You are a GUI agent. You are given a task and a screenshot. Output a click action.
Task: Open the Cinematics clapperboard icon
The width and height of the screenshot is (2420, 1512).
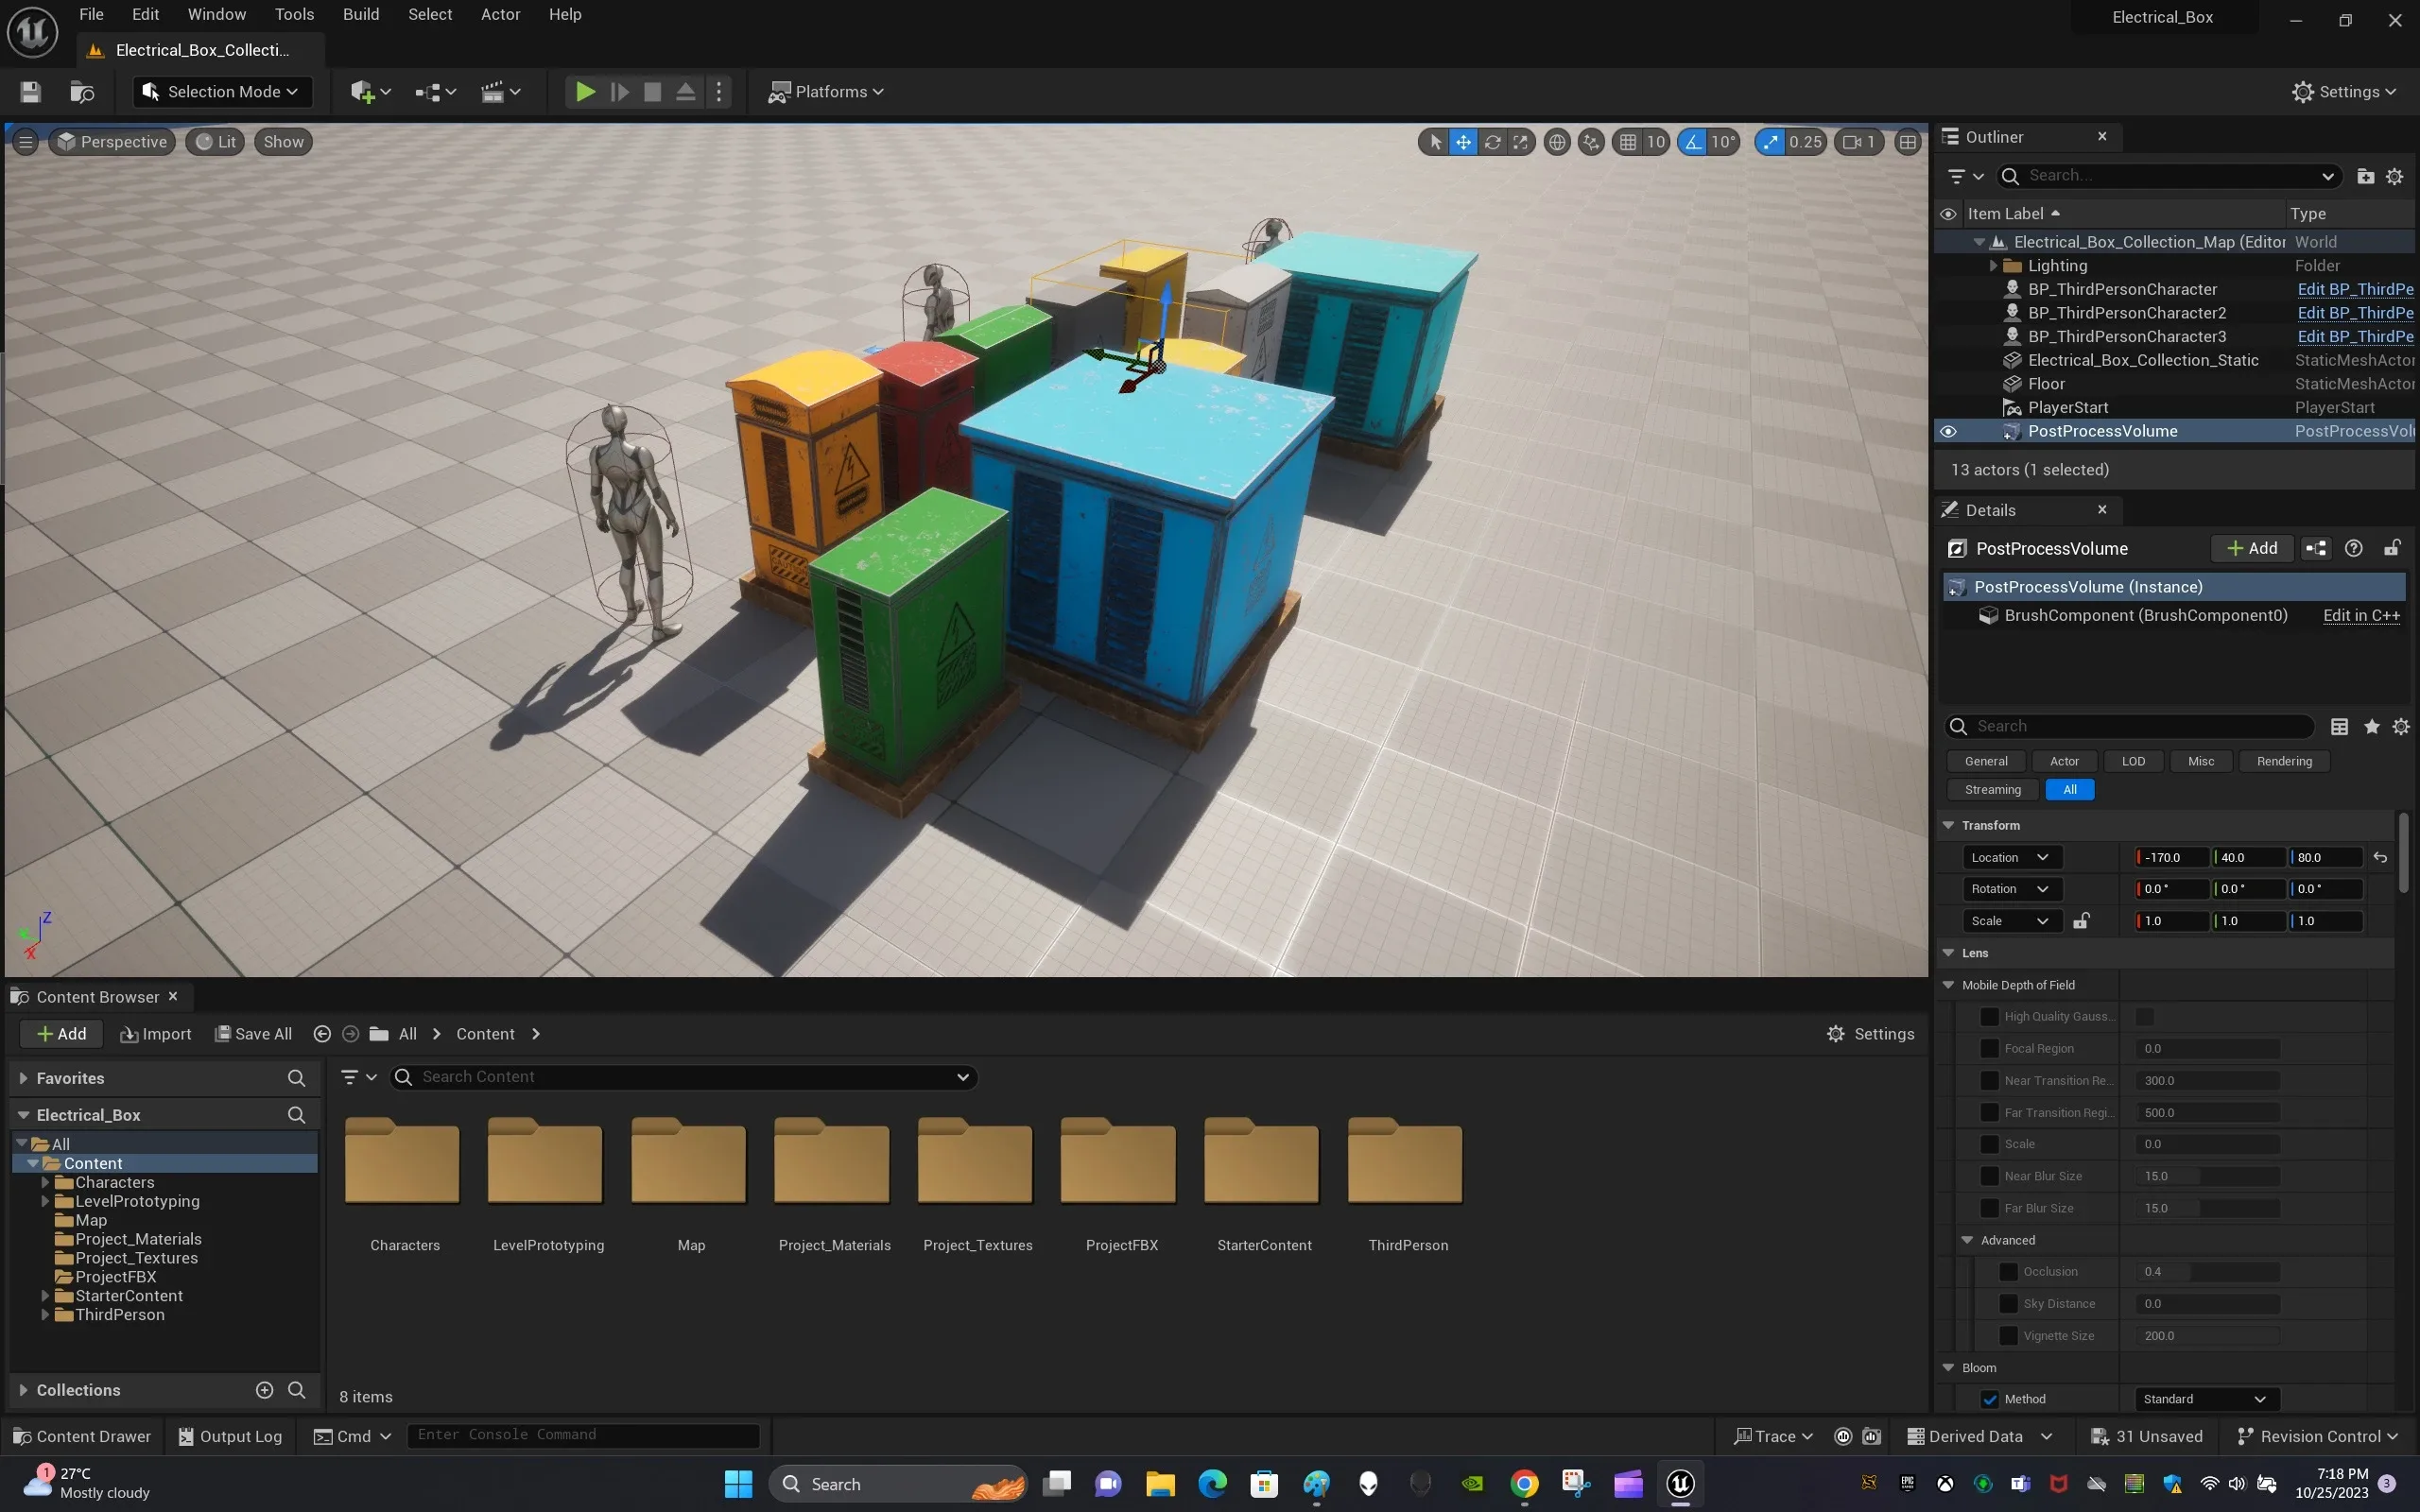pos(500,92)
